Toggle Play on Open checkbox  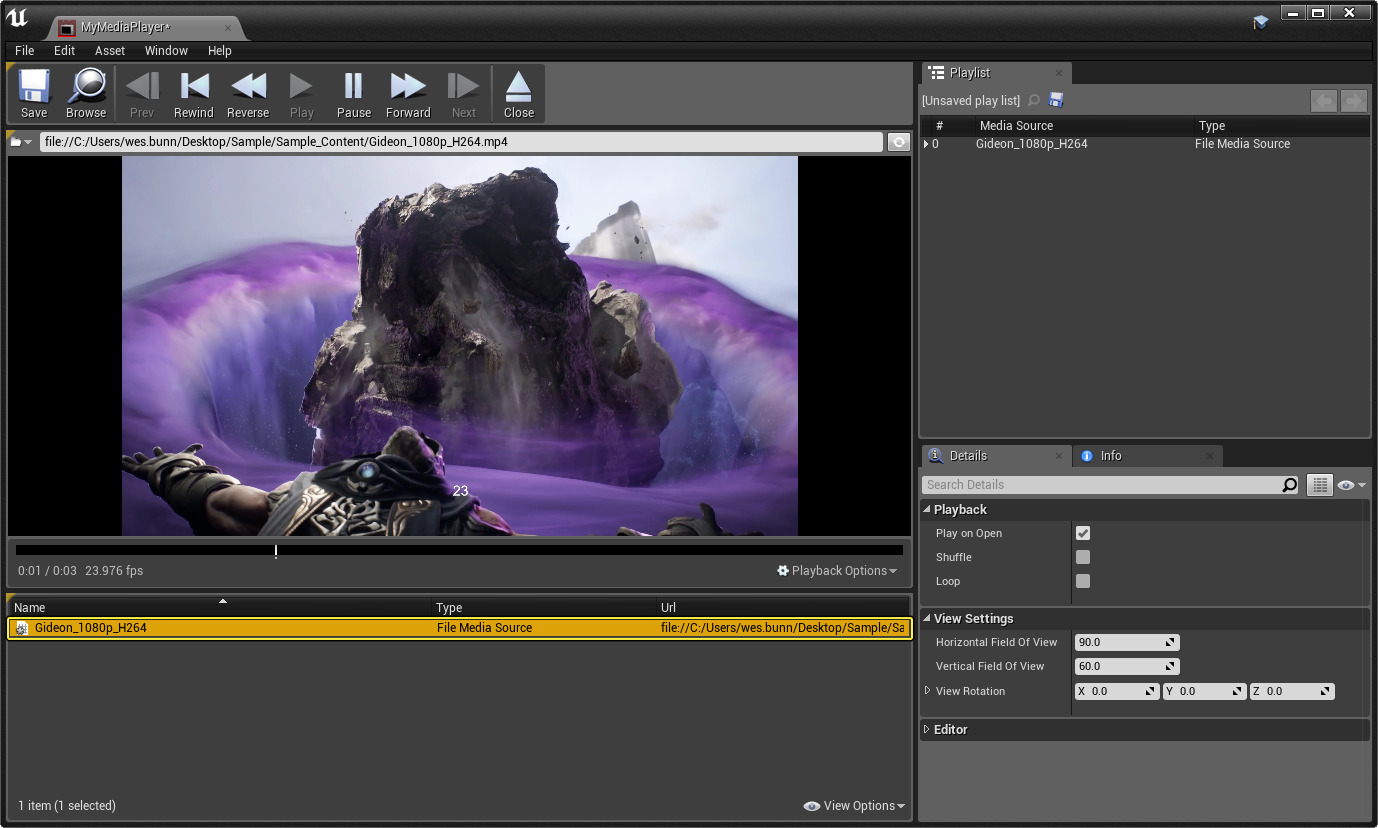[x=1083, y=533]
